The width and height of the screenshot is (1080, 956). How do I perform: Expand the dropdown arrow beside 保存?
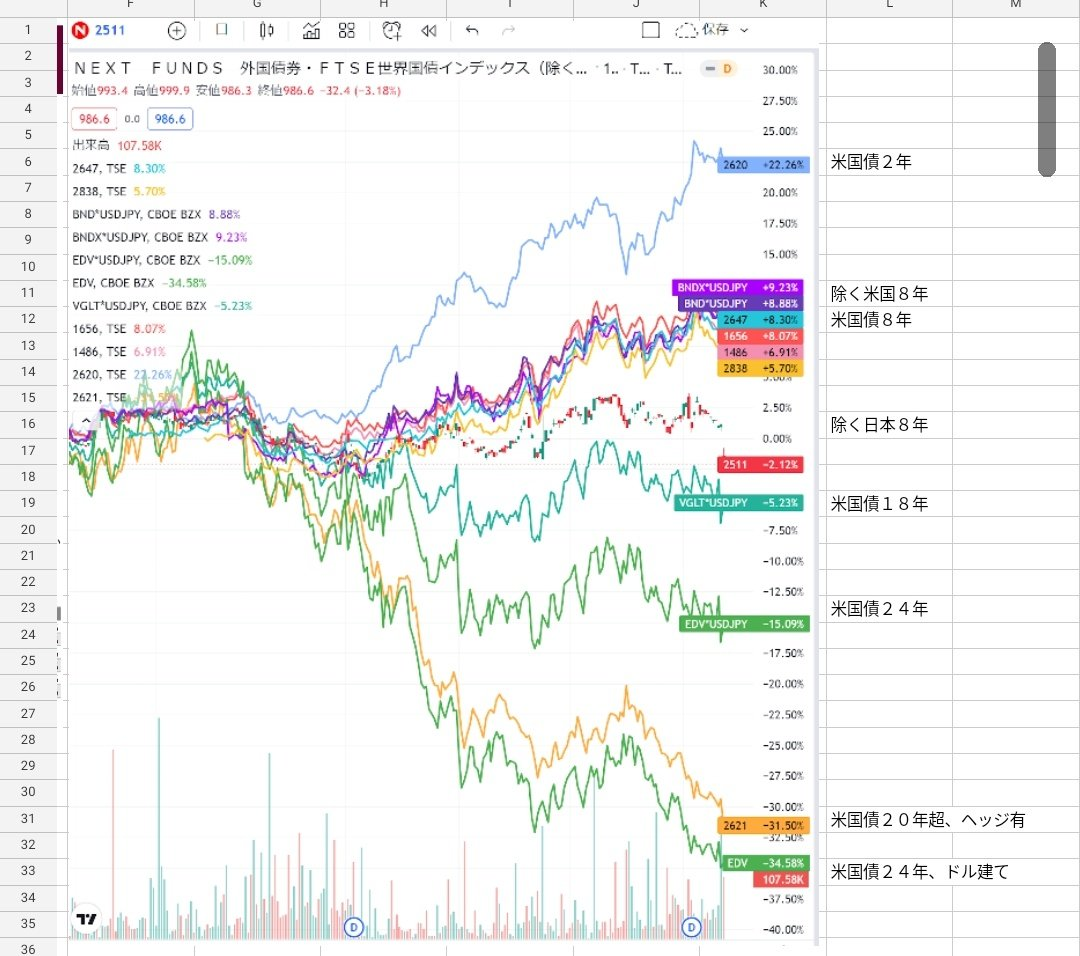coord(745,30)
